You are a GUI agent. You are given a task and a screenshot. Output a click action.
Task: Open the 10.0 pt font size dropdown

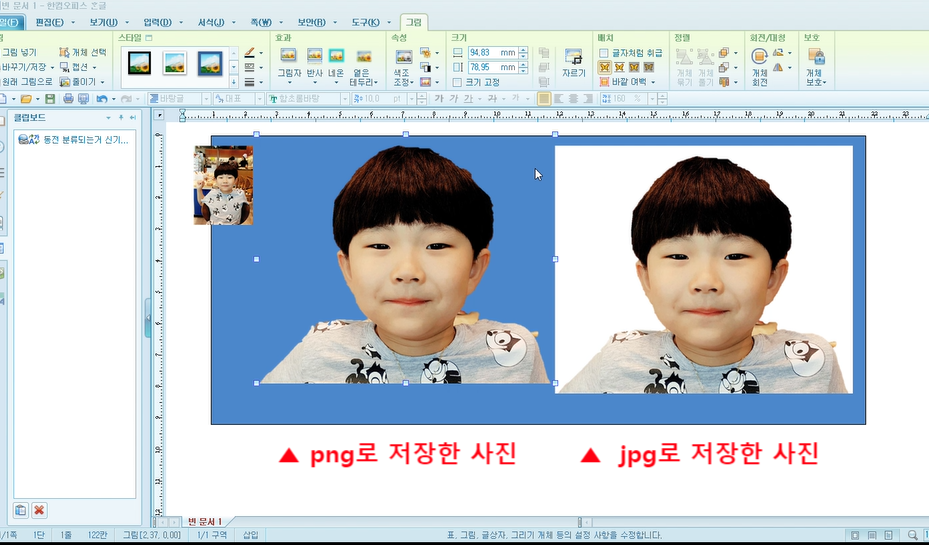click(x=411, y=99)
